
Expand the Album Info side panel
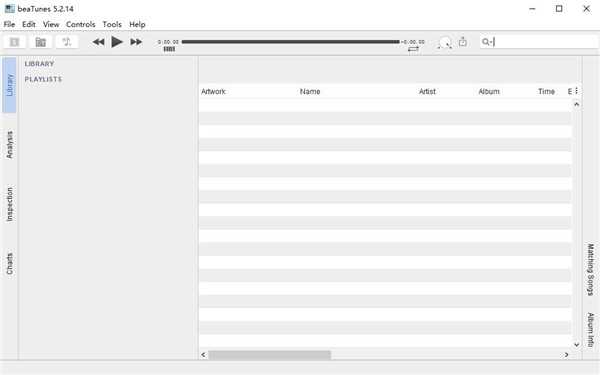pos(591,329)
